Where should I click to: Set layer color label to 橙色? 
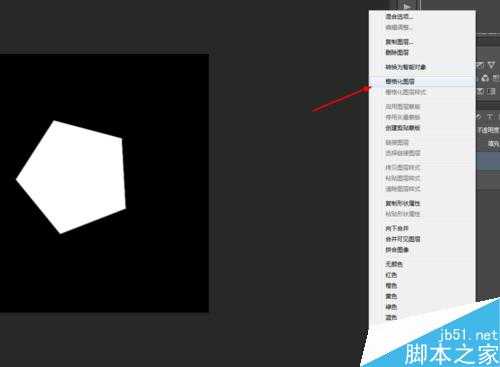point(391,286)
